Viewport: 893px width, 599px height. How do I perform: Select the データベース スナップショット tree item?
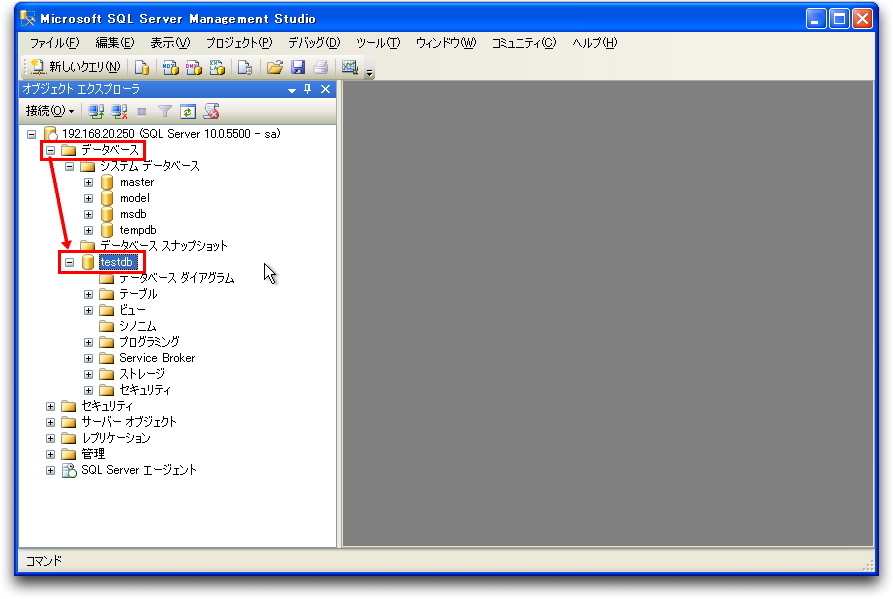tap(163, 246)
